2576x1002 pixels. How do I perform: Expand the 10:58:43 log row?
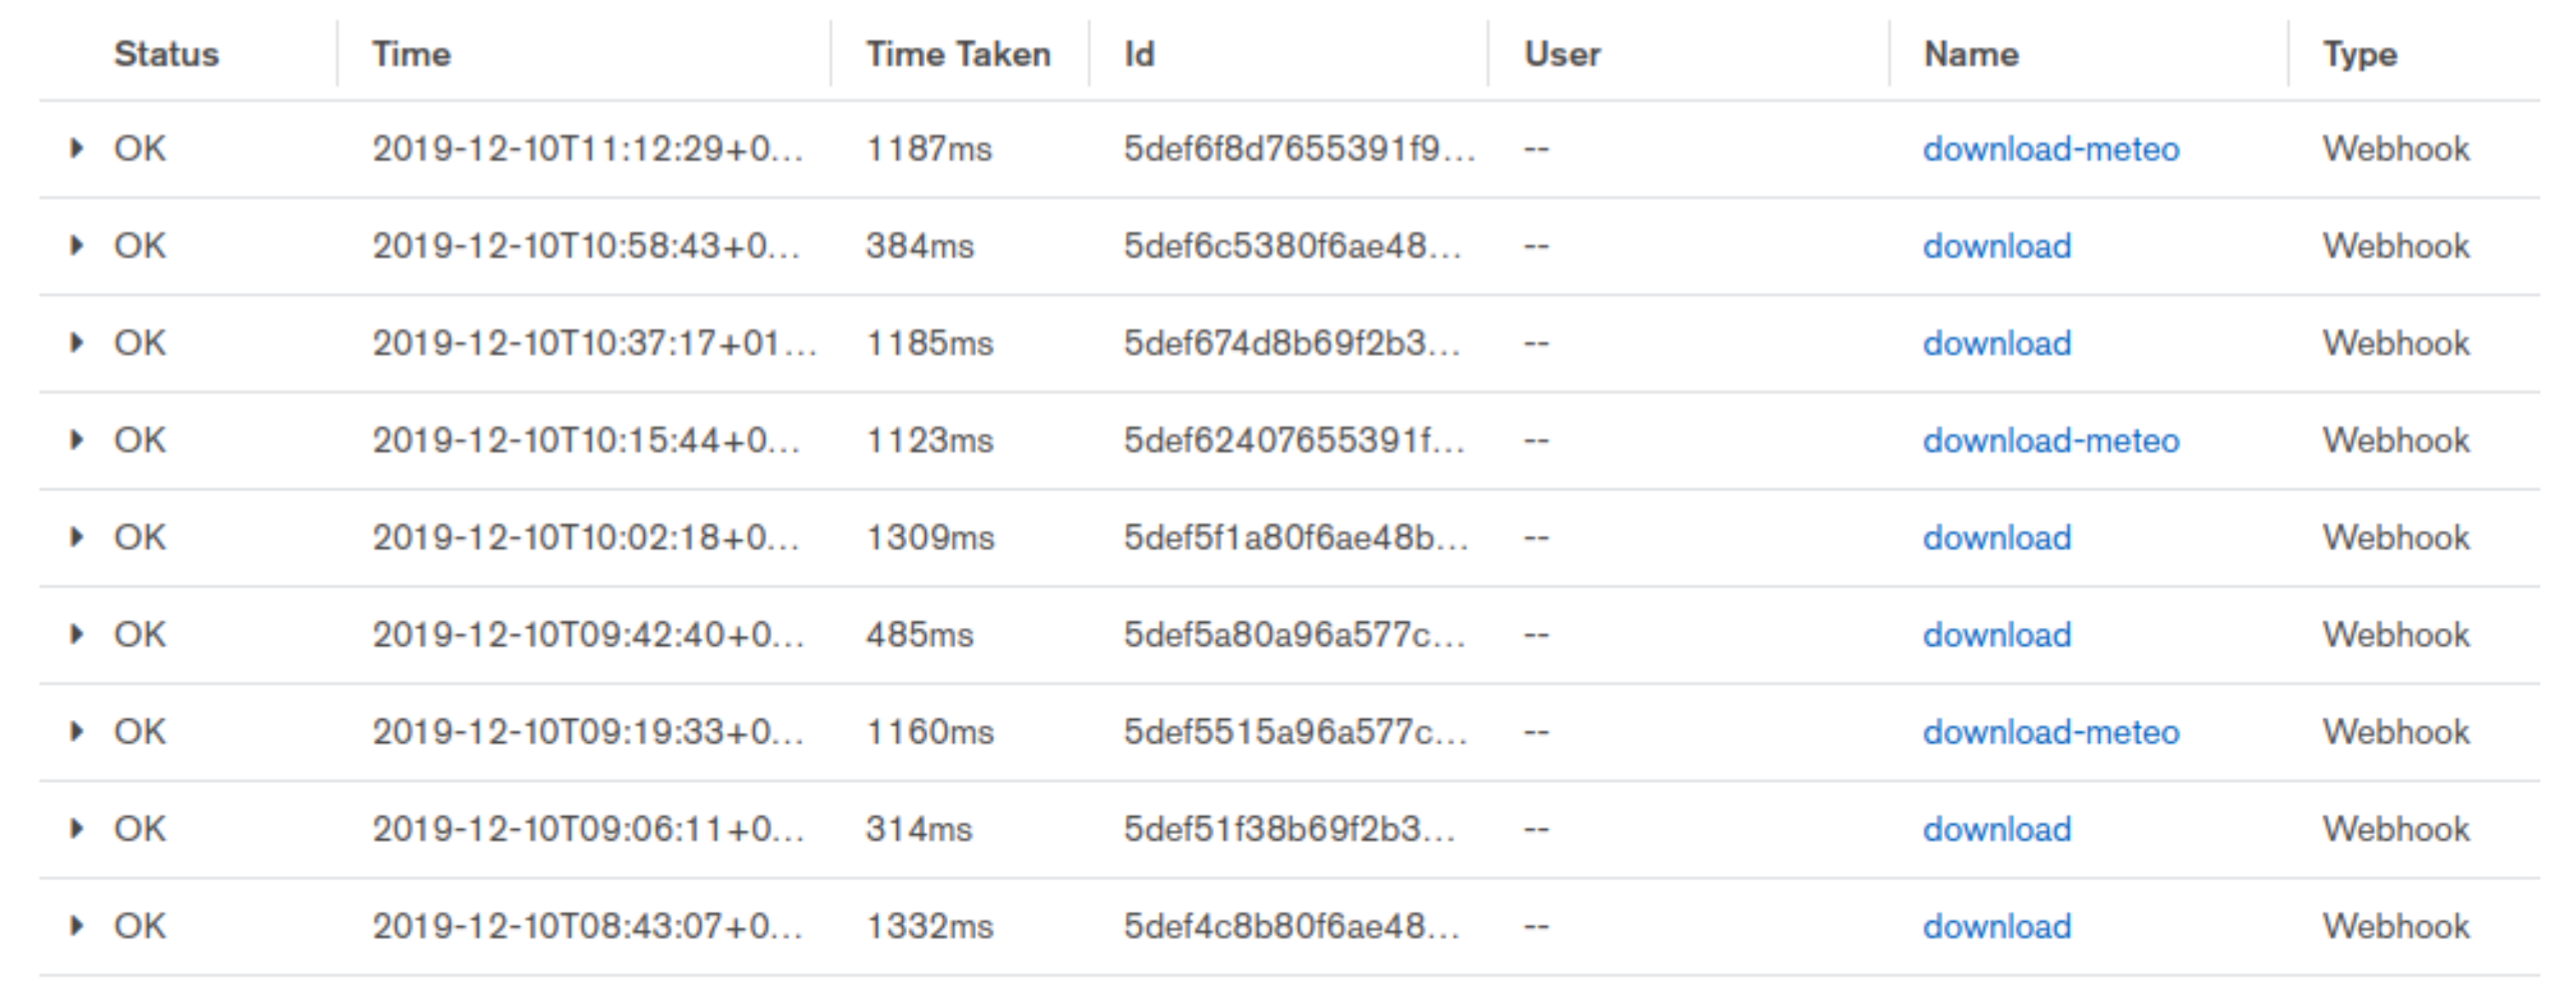[76, 246]
